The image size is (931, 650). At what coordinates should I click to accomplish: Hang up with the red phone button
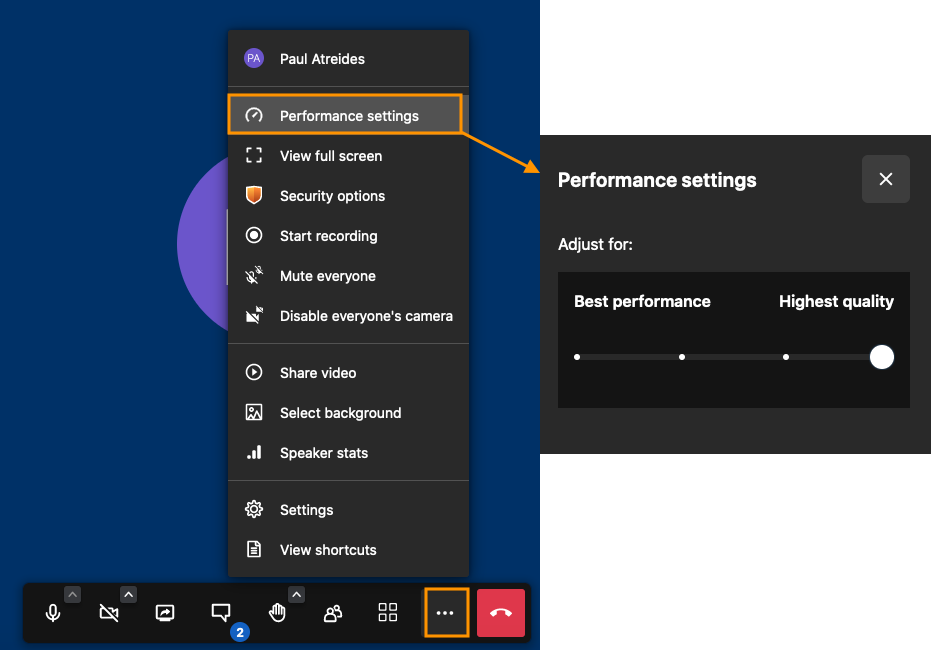coord(501,613)
